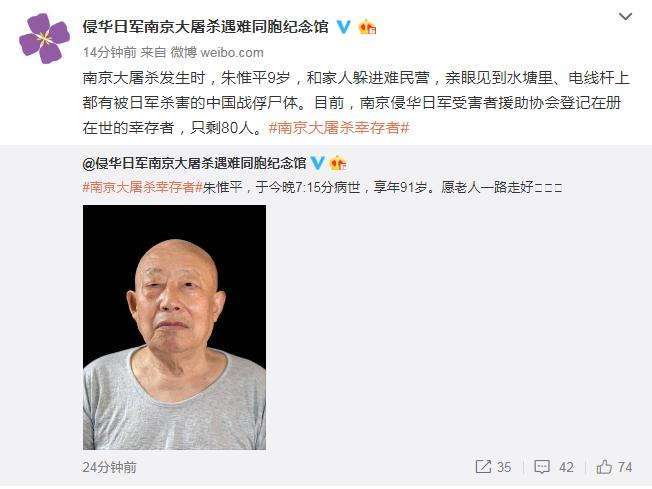Viewport: 652px width, 489px height.
Task: Open the #南京大屠杀幸存者# hashtag in the reposted text
Action: coord(143,187)
